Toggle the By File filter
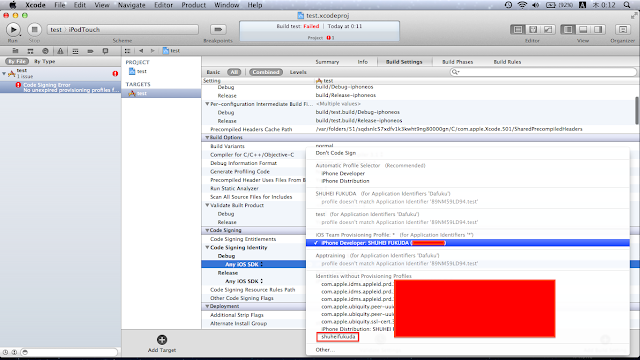Viewport: 640px width, 360px height. [17, 61]
